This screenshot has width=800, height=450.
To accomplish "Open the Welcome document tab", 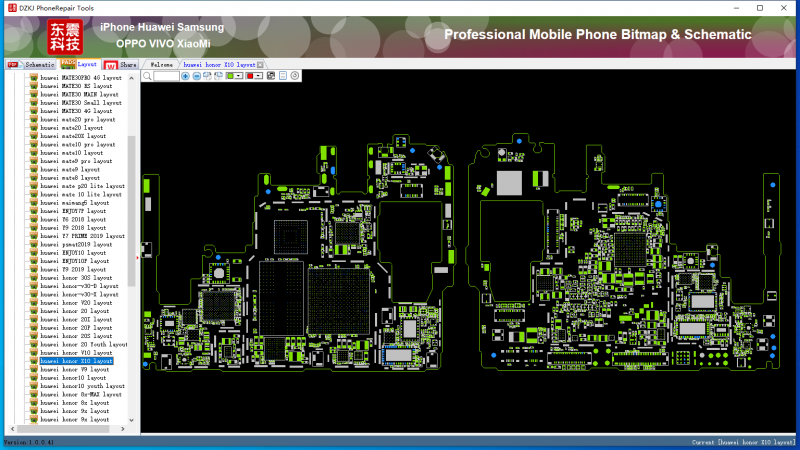I will click(x=161, y=65).
